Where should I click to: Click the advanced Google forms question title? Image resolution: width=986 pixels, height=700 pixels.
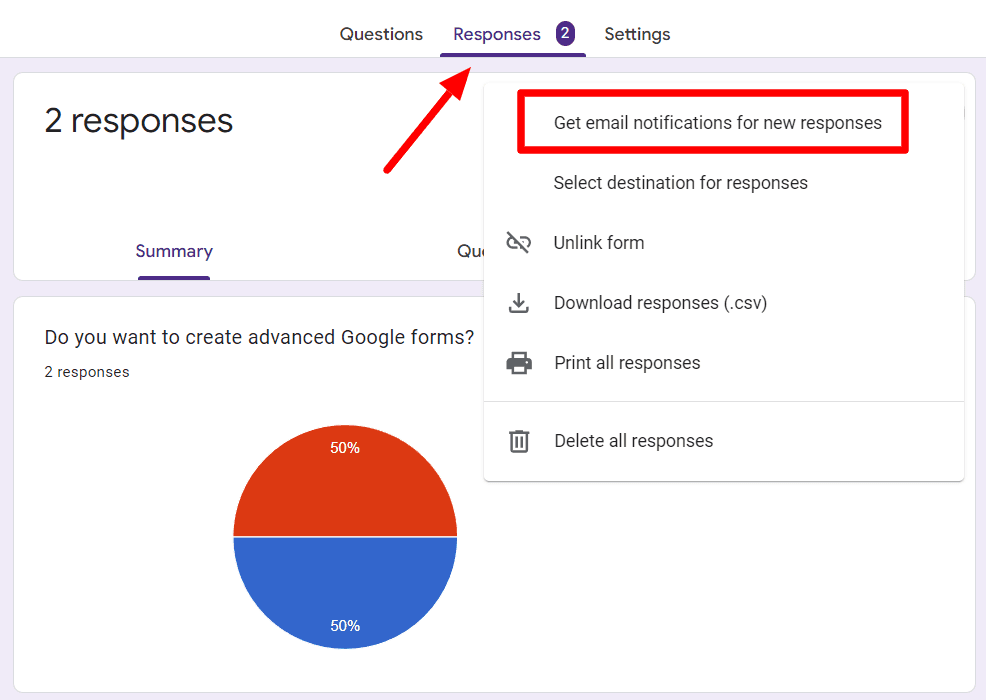coord(259,338)
